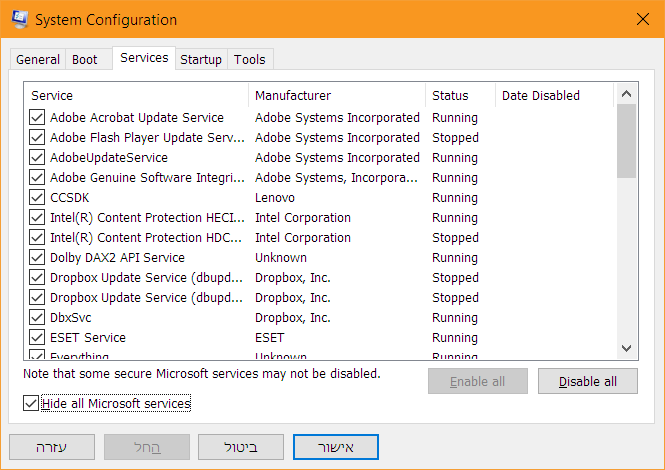Viewport: 665px width, 470px height.
Task: Toggle the AdobeUpdateService checkbox
Action: (37, 157)
